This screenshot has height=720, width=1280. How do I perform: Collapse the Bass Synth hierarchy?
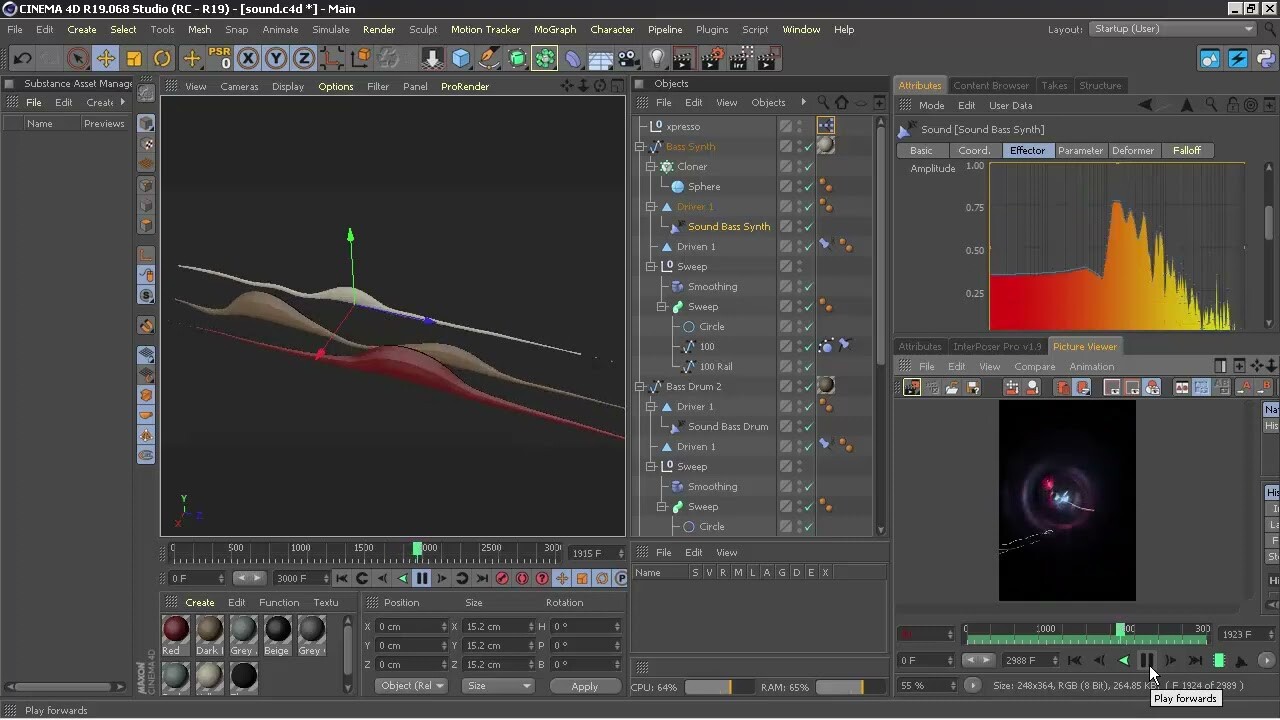tap(640, 147)
